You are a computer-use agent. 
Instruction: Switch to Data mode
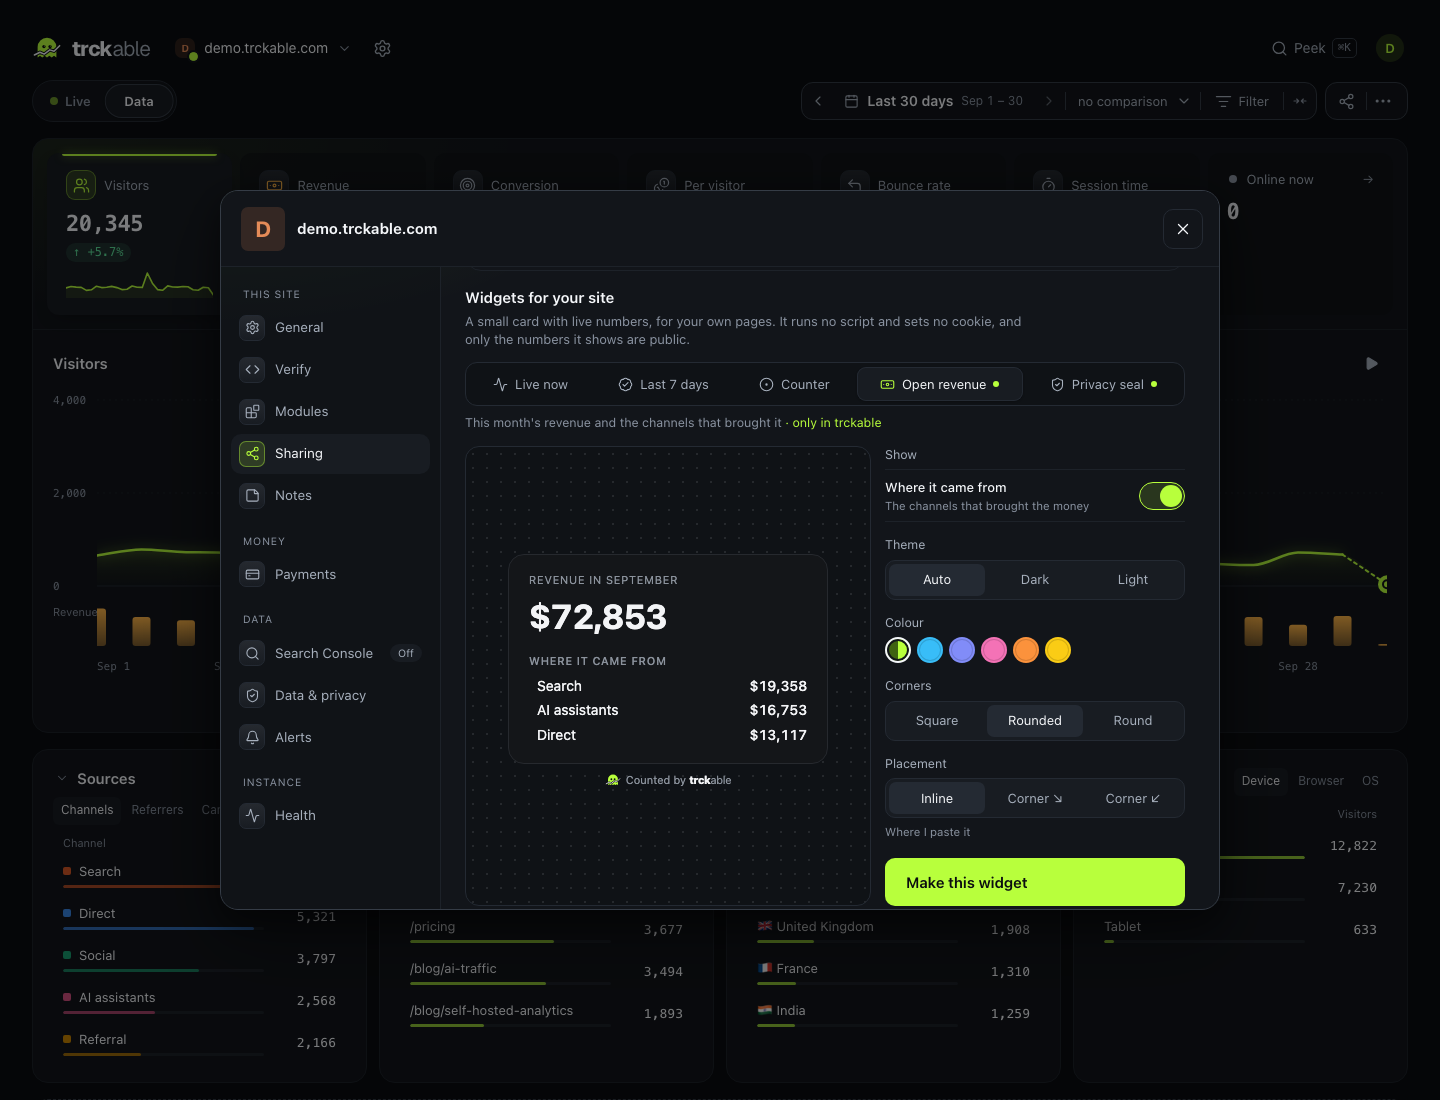pos(139,101)
